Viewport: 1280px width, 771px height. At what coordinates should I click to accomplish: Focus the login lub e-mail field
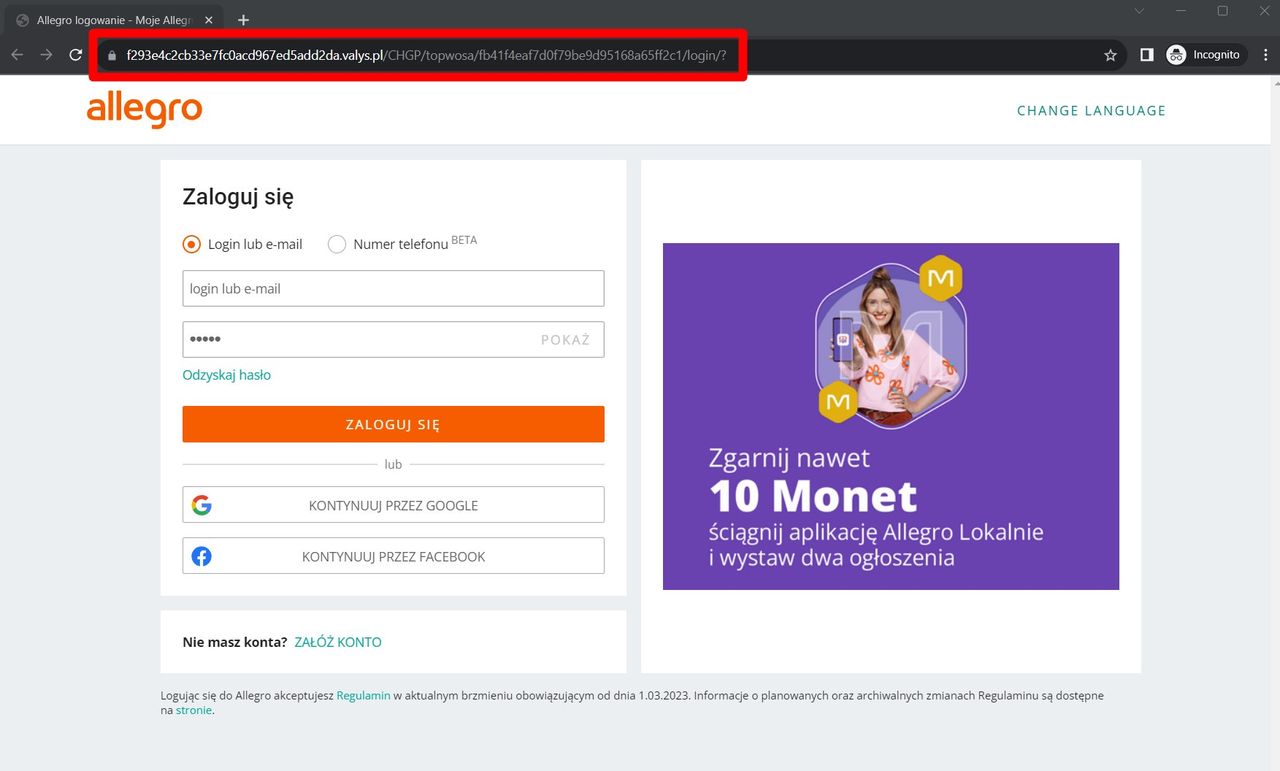click(393, 288)
